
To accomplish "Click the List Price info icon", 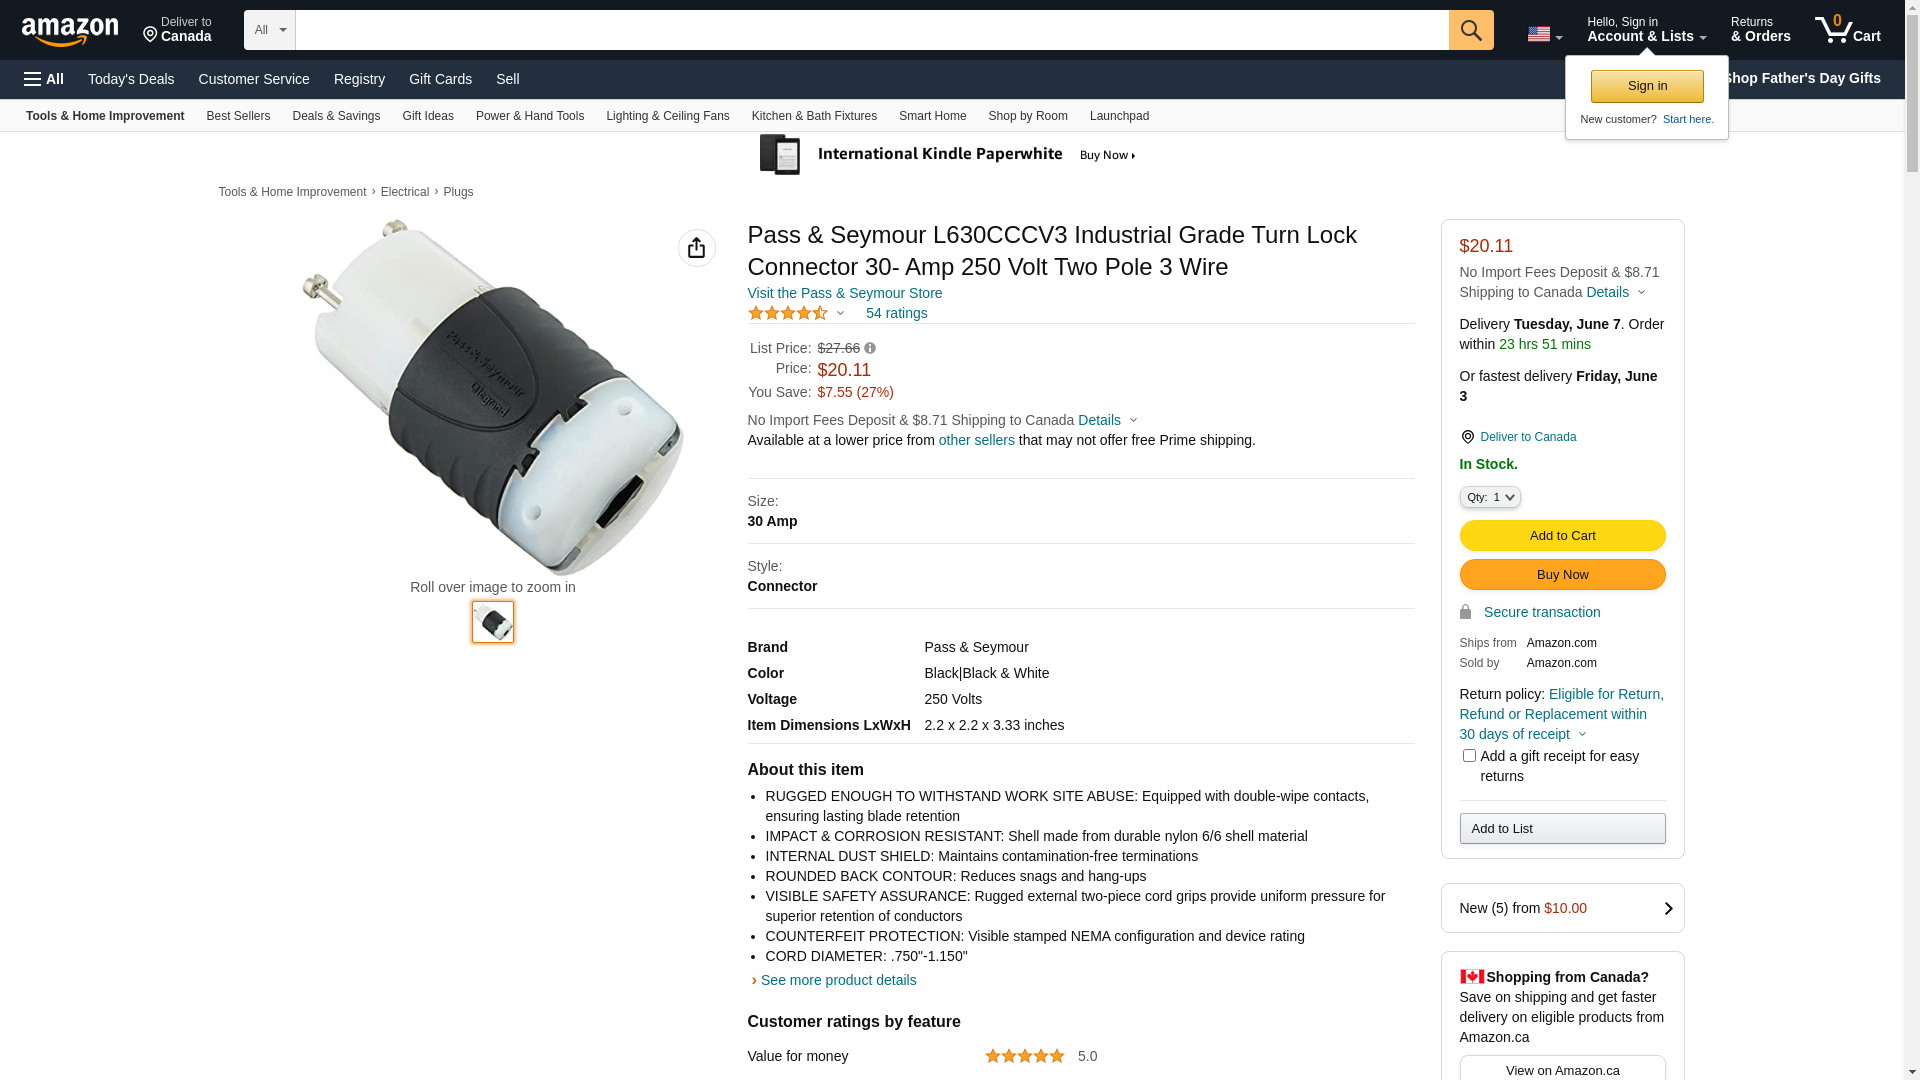I will [x=870, y=348].
